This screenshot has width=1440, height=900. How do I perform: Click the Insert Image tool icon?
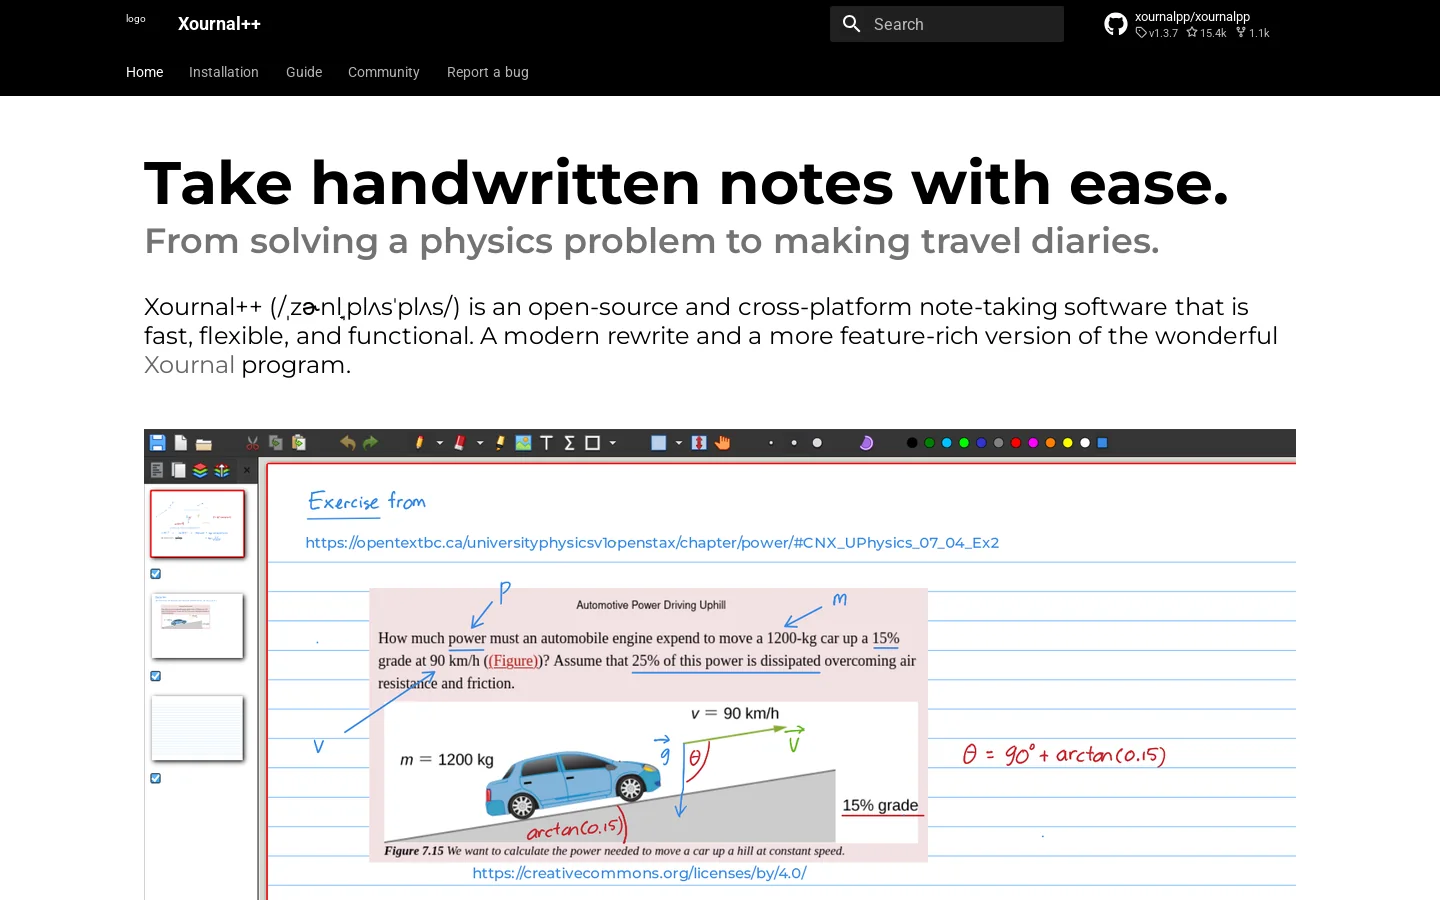523,443
